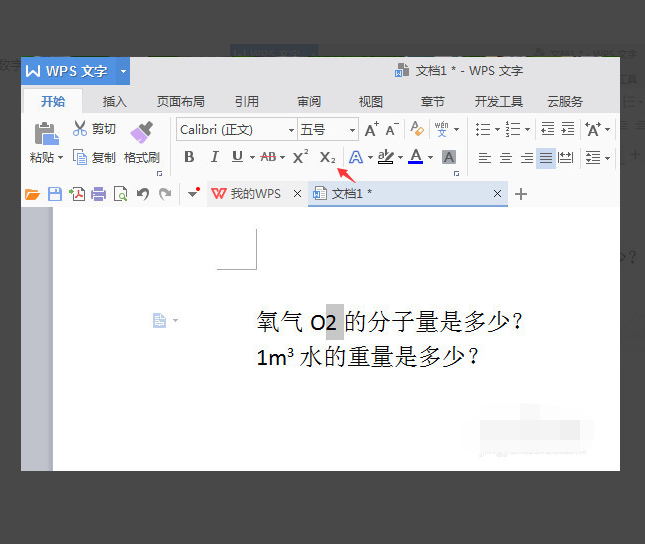Increase font size with A+ button

(x=372, y=129)
